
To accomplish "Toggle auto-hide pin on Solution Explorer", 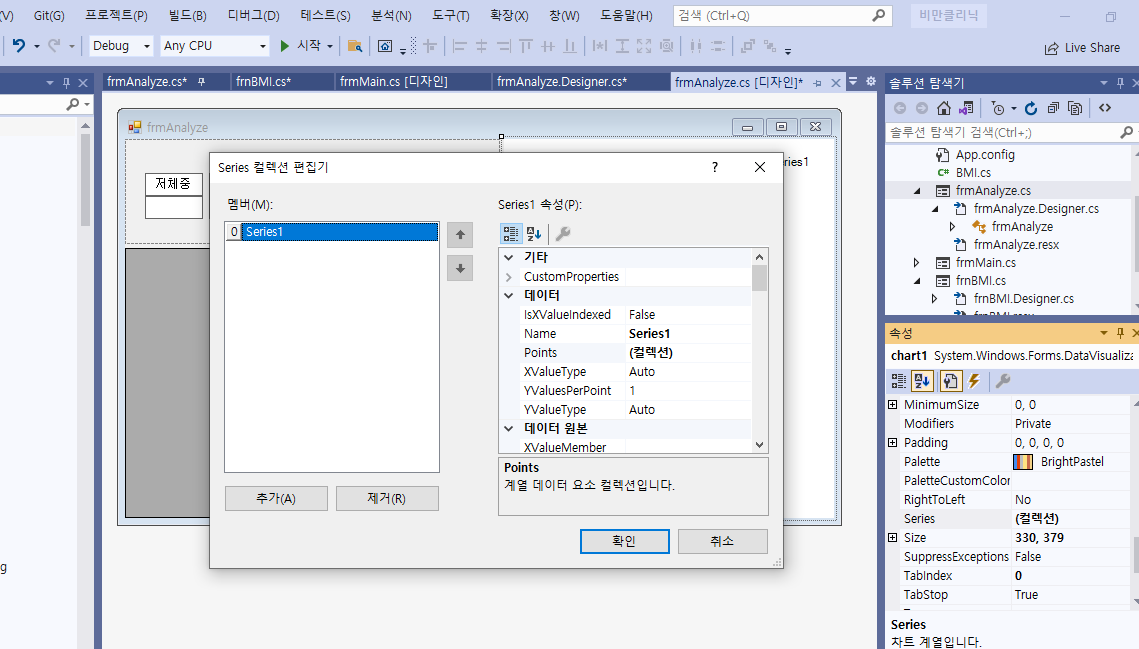I will pyautogui.click(x=1120, y=83).
